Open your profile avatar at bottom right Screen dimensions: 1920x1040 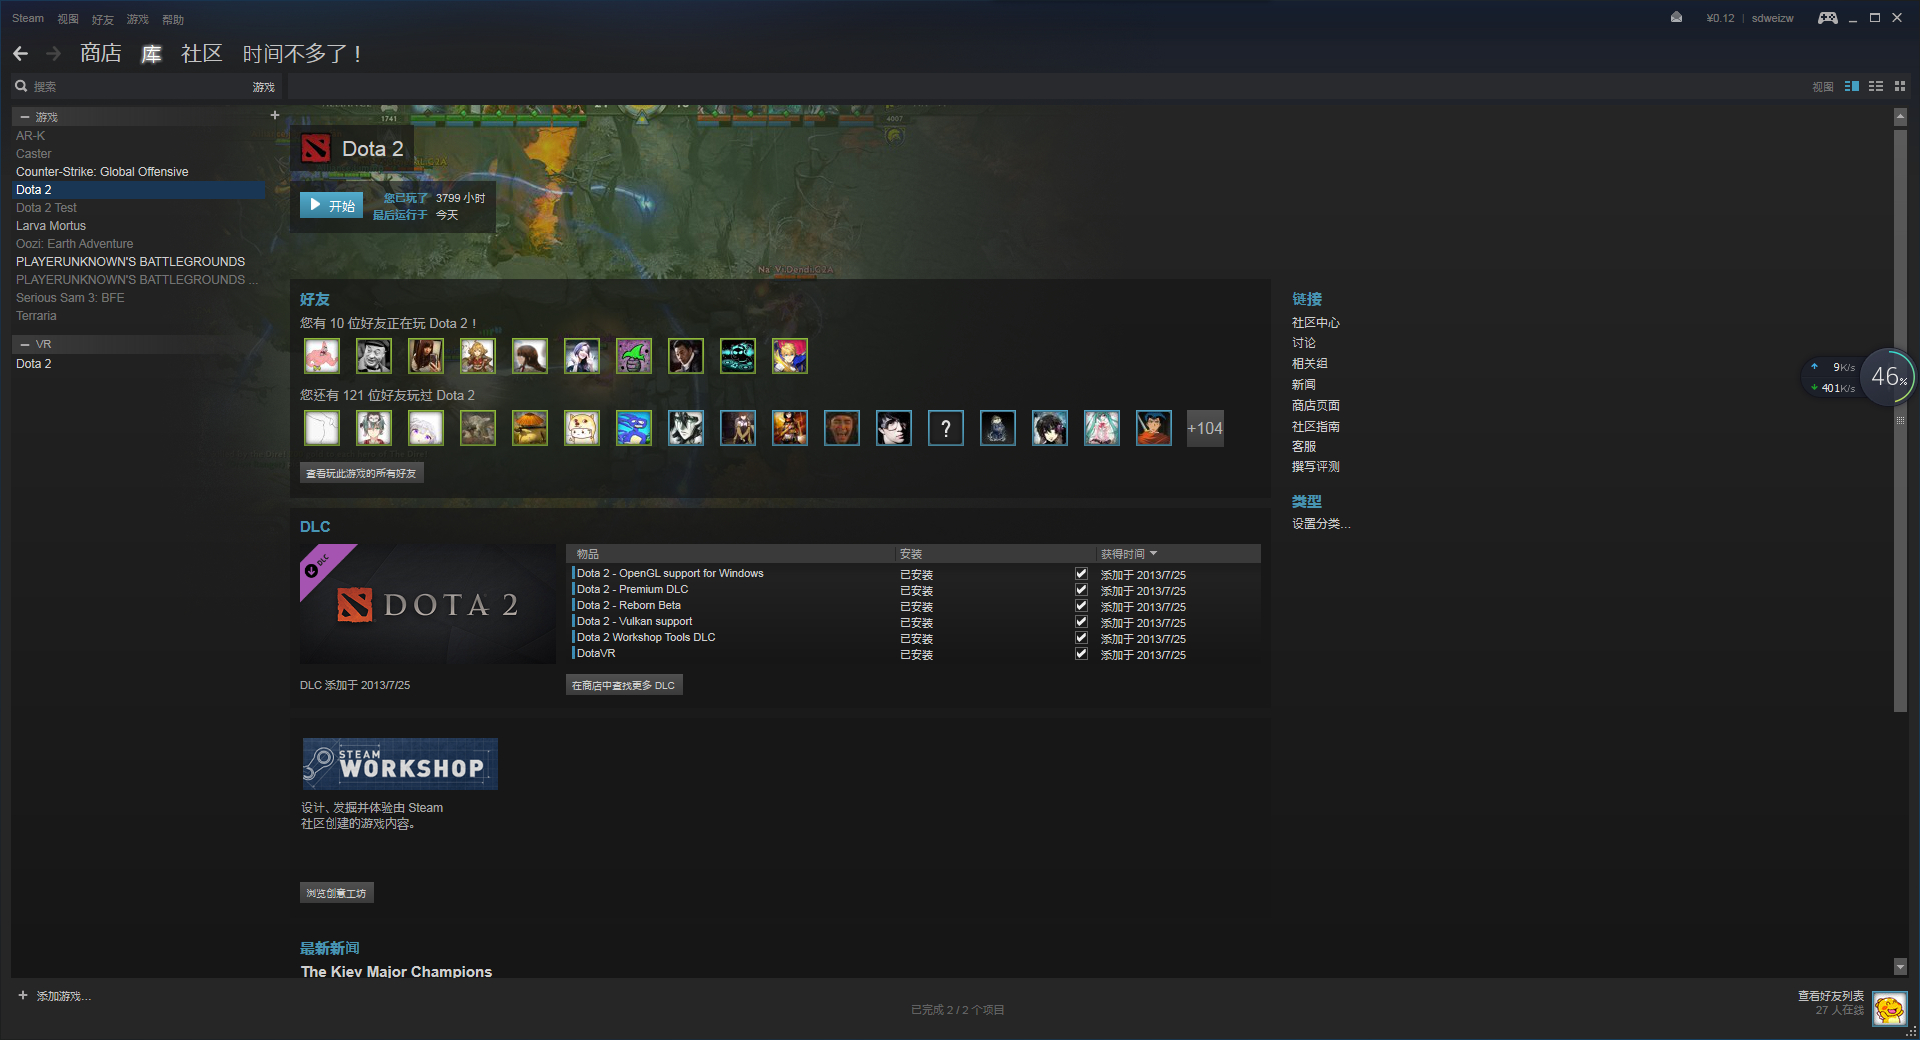(1890, 1008)
